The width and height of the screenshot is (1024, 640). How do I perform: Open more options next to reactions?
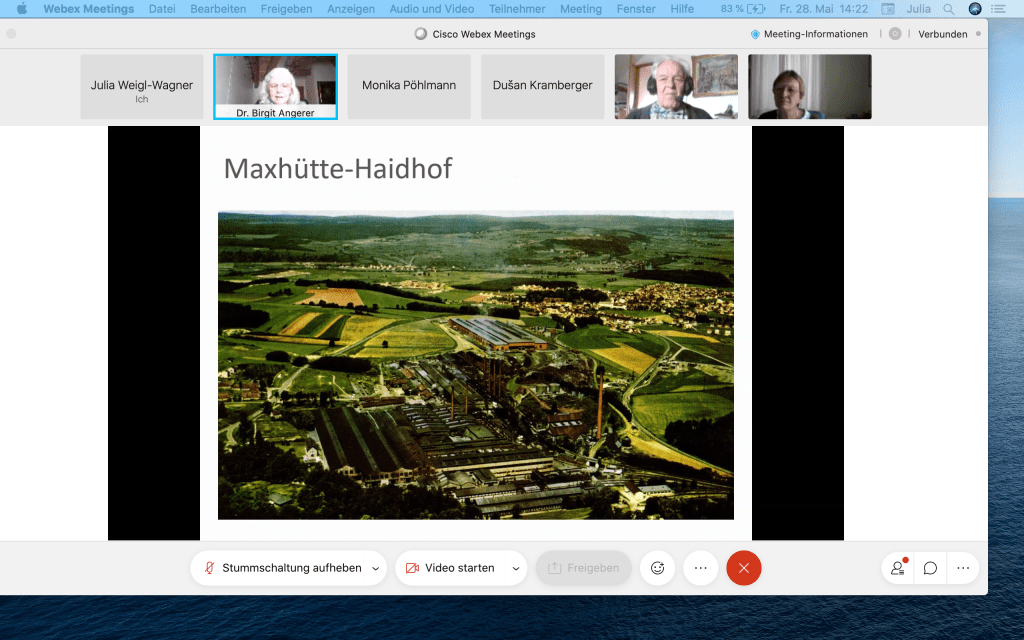tap(700, 568)
